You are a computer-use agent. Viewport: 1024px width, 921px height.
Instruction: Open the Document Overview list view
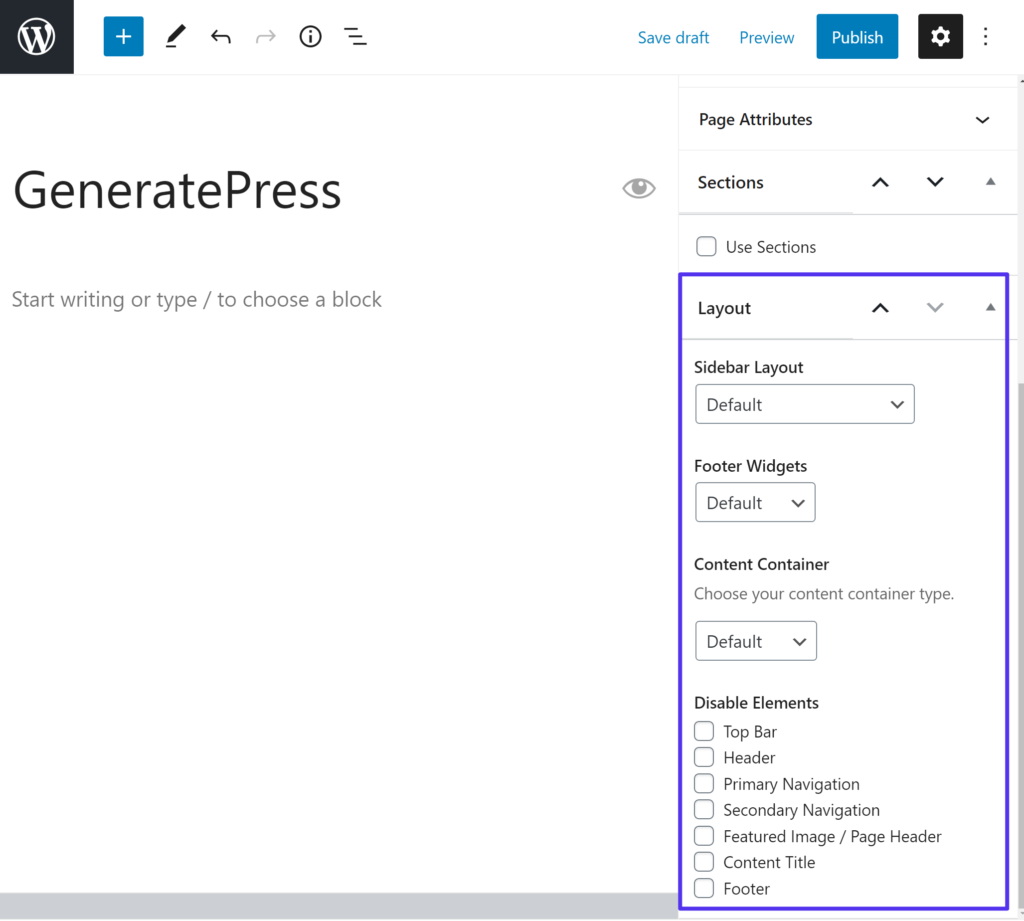click(x=355, y=36)
